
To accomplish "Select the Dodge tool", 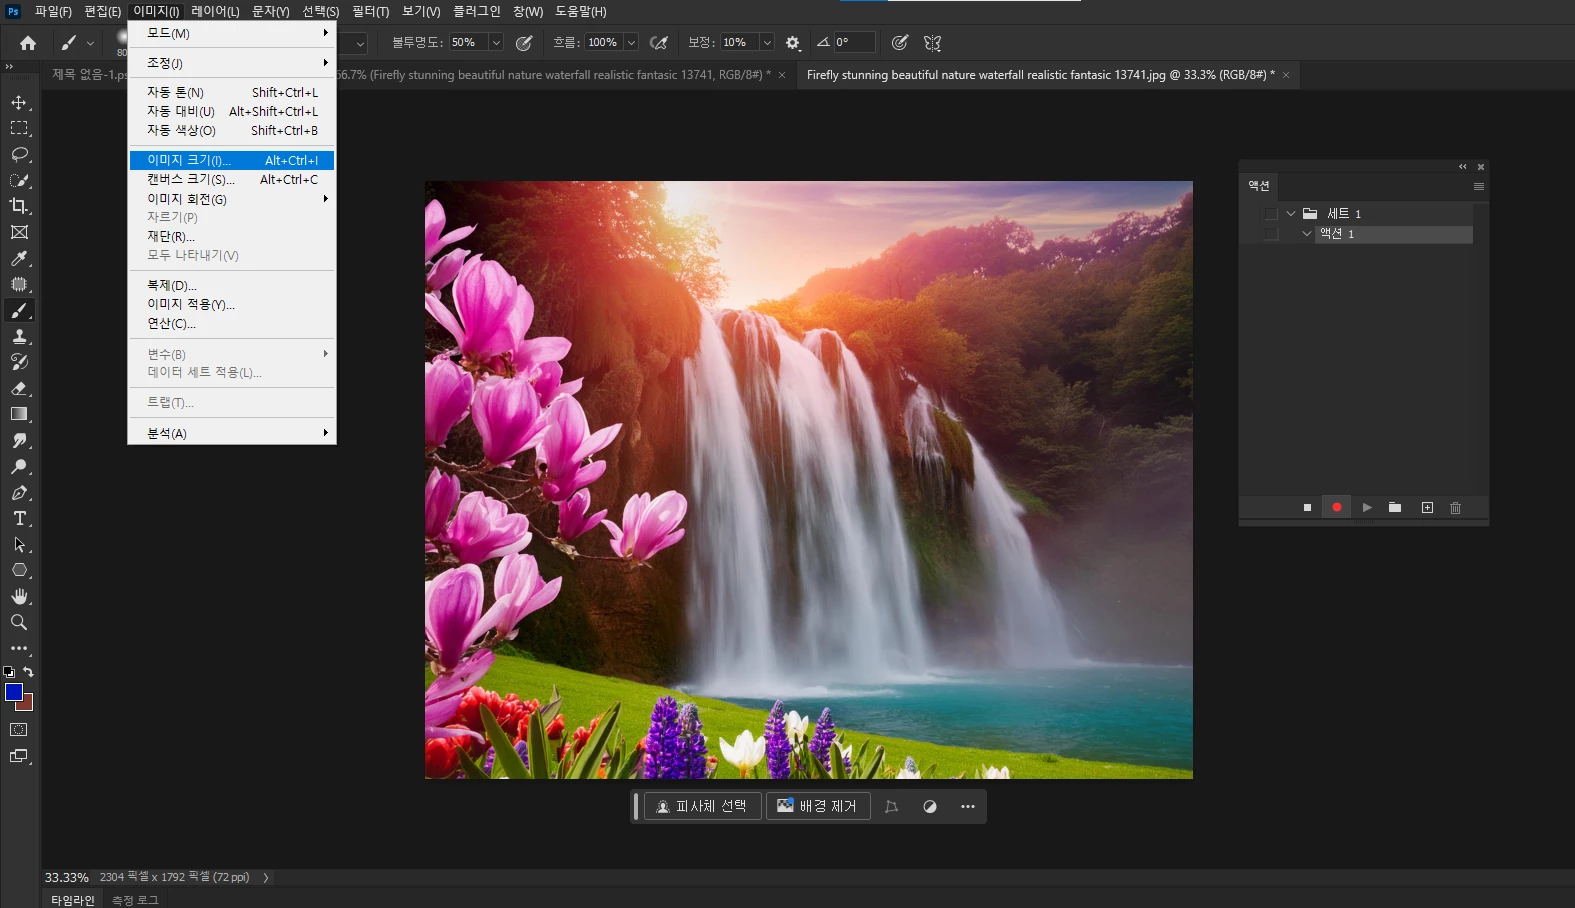I will (19, 466).
